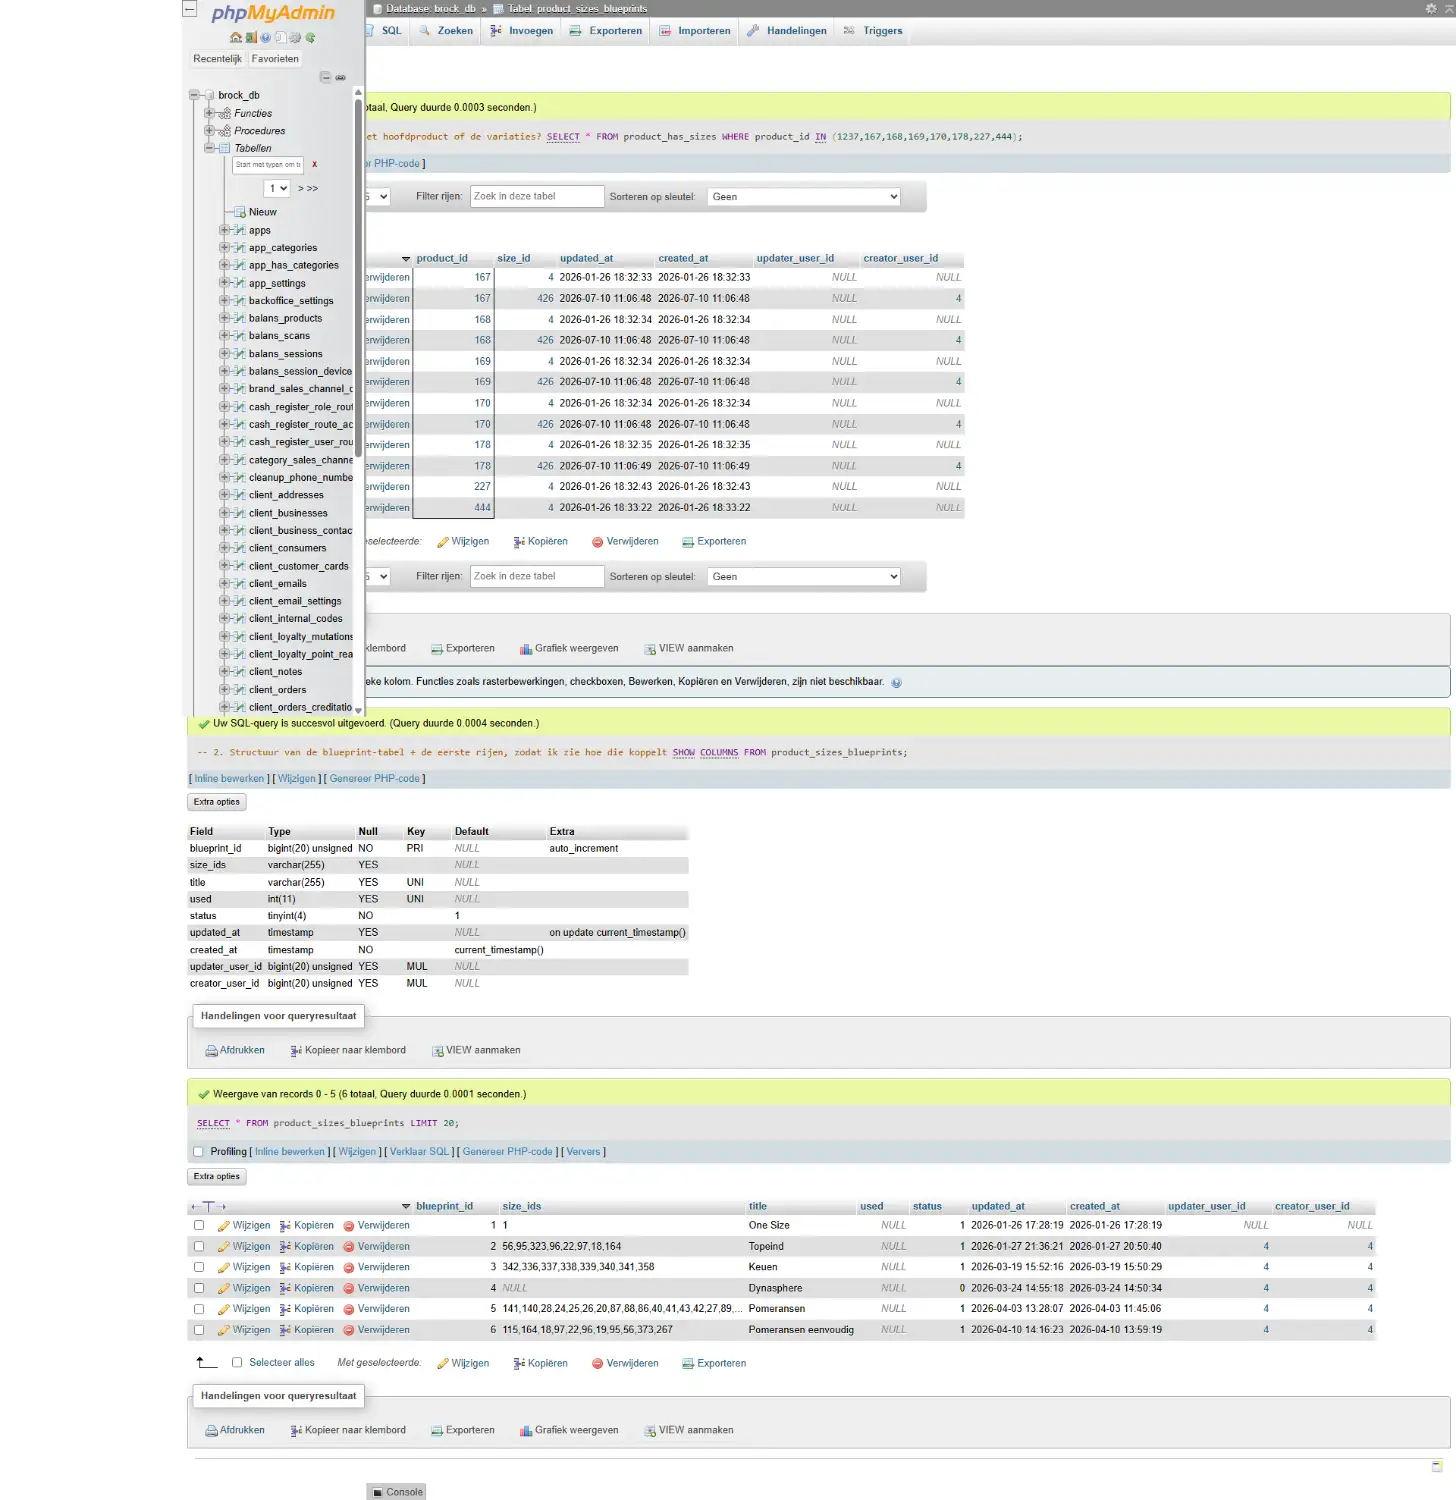
Task: Click the Recentelijk button
Action: point(217,59)
